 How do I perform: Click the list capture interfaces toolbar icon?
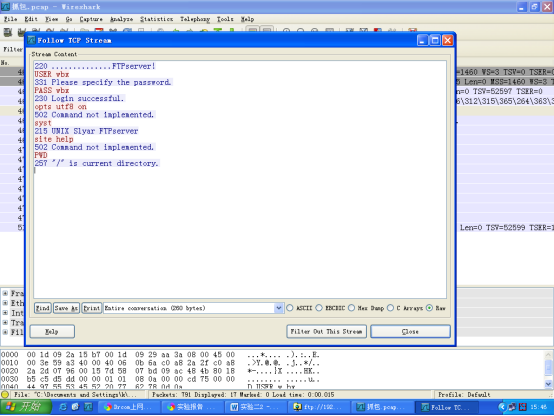(8, 33)
